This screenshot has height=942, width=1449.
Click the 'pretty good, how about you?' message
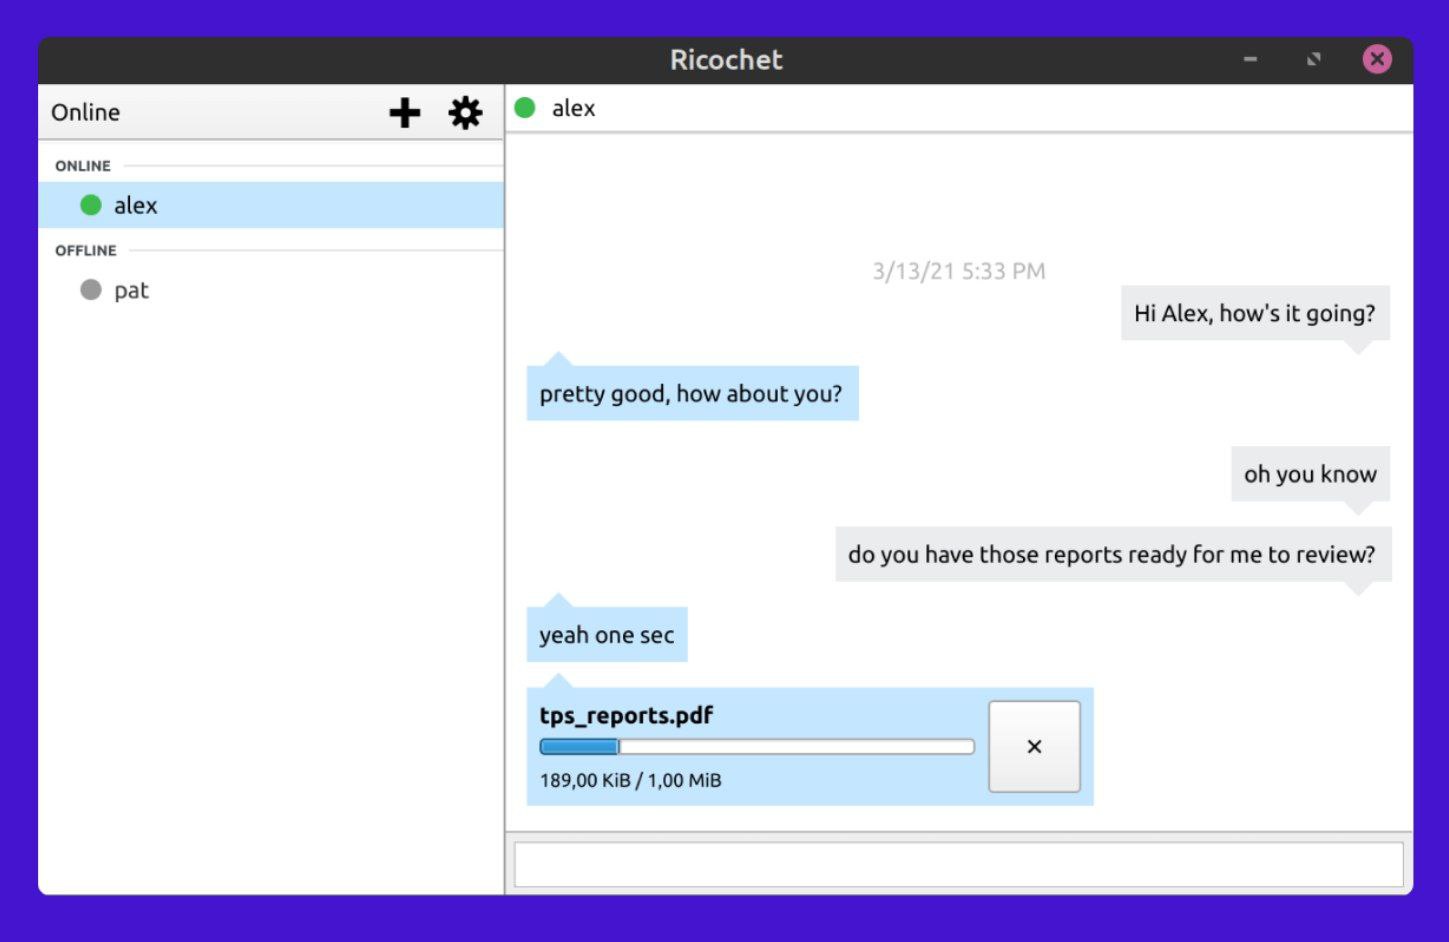point(692,393)
